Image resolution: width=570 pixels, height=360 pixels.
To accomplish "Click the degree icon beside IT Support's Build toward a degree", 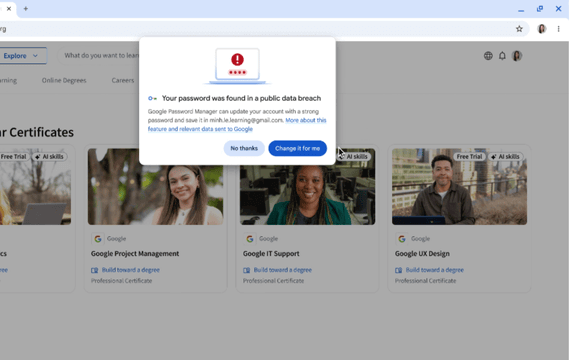I will point(246,270).
